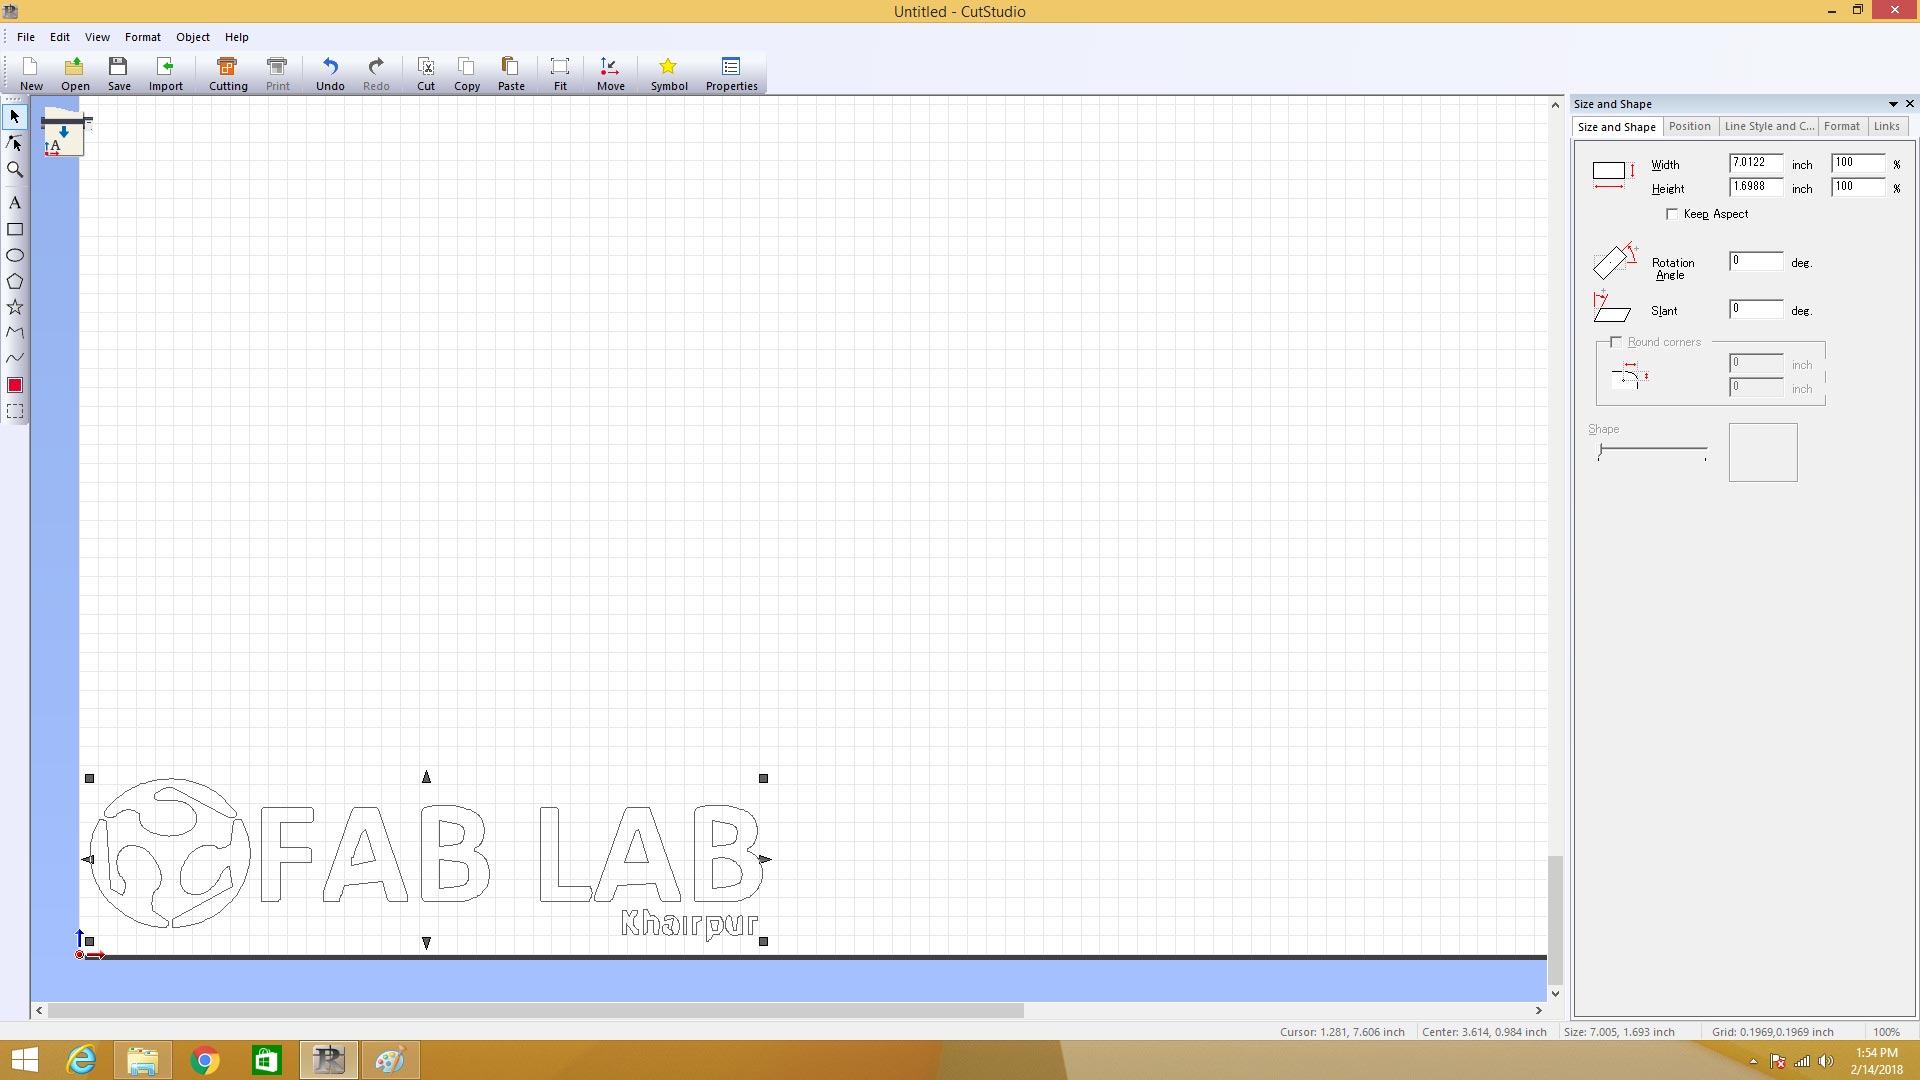Open Internet Explorer from taskbar

[81, 1060]
